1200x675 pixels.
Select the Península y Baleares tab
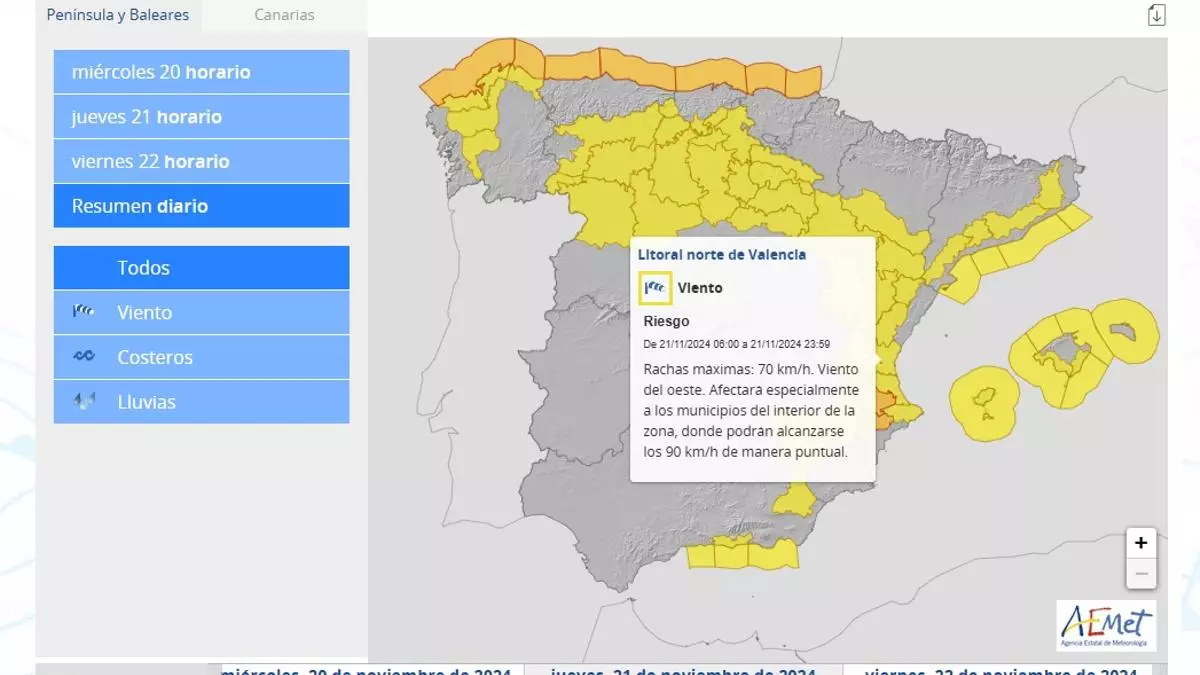tap(118, 15)
